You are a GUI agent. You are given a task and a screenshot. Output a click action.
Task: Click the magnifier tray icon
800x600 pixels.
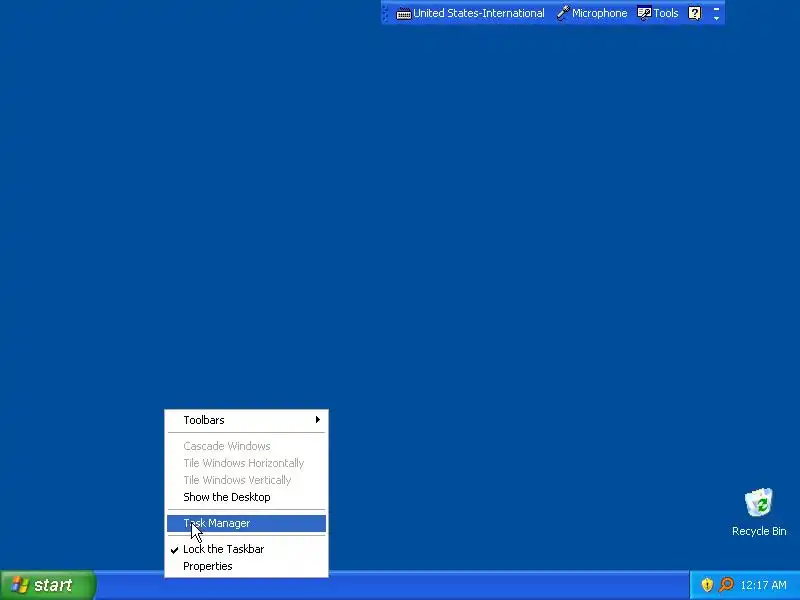[x=726, y=585]
